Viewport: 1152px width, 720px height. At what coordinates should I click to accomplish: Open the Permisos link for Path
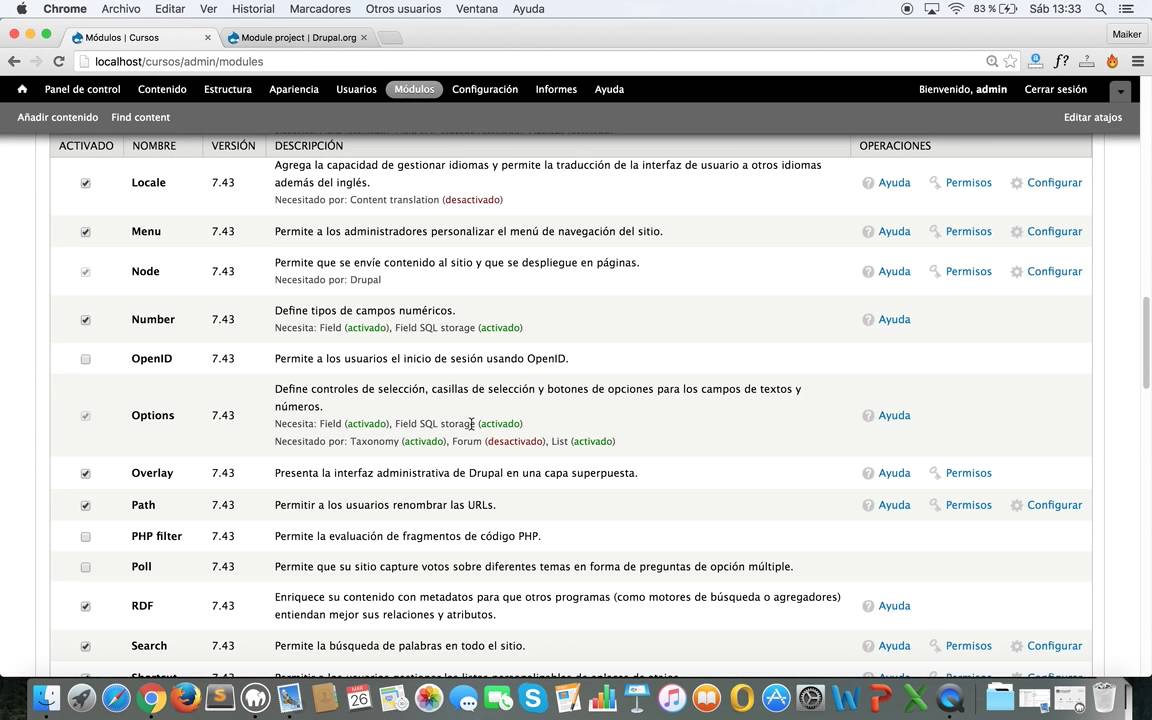coord(968,505)
